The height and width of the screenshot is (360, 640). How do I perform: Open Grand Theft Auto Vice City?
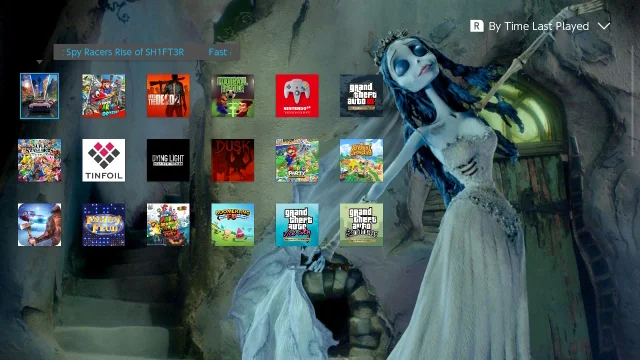pyautogui.click(x=297, y=225)
